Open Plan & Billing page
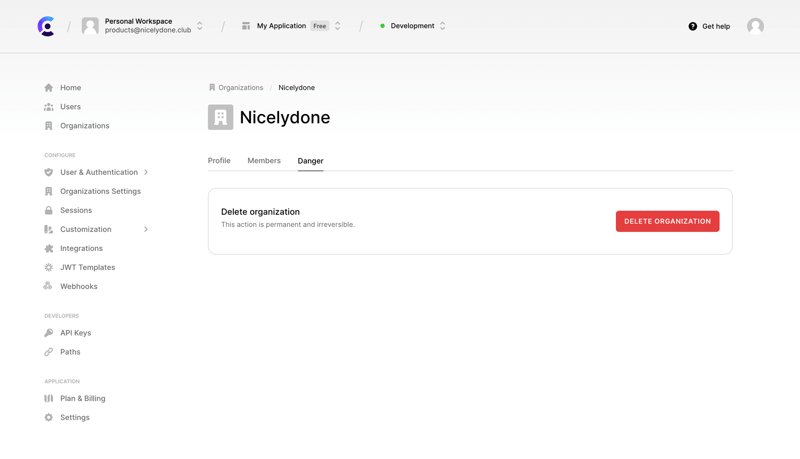Viewport: 800px width, 459px height. point(83,398)
